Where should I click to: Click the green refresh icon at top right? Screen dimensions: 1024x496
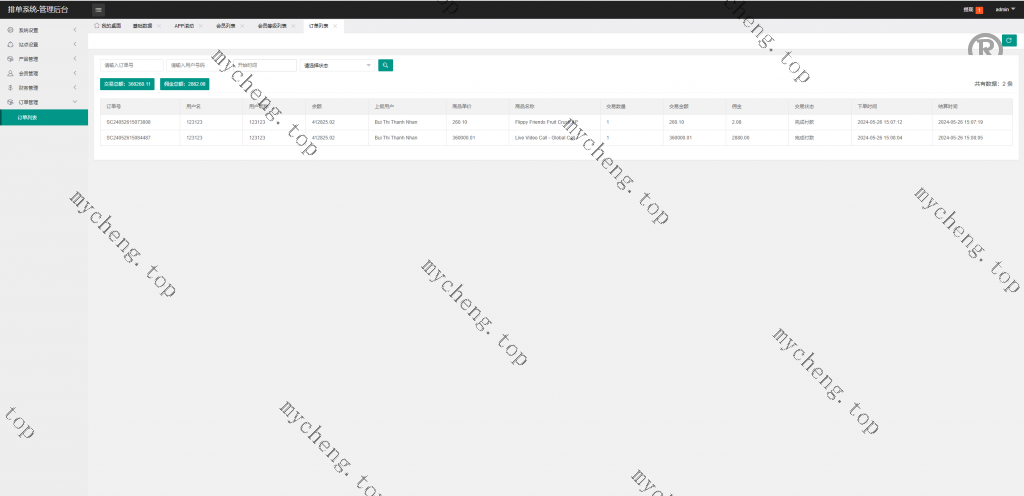click(1009, 39)
